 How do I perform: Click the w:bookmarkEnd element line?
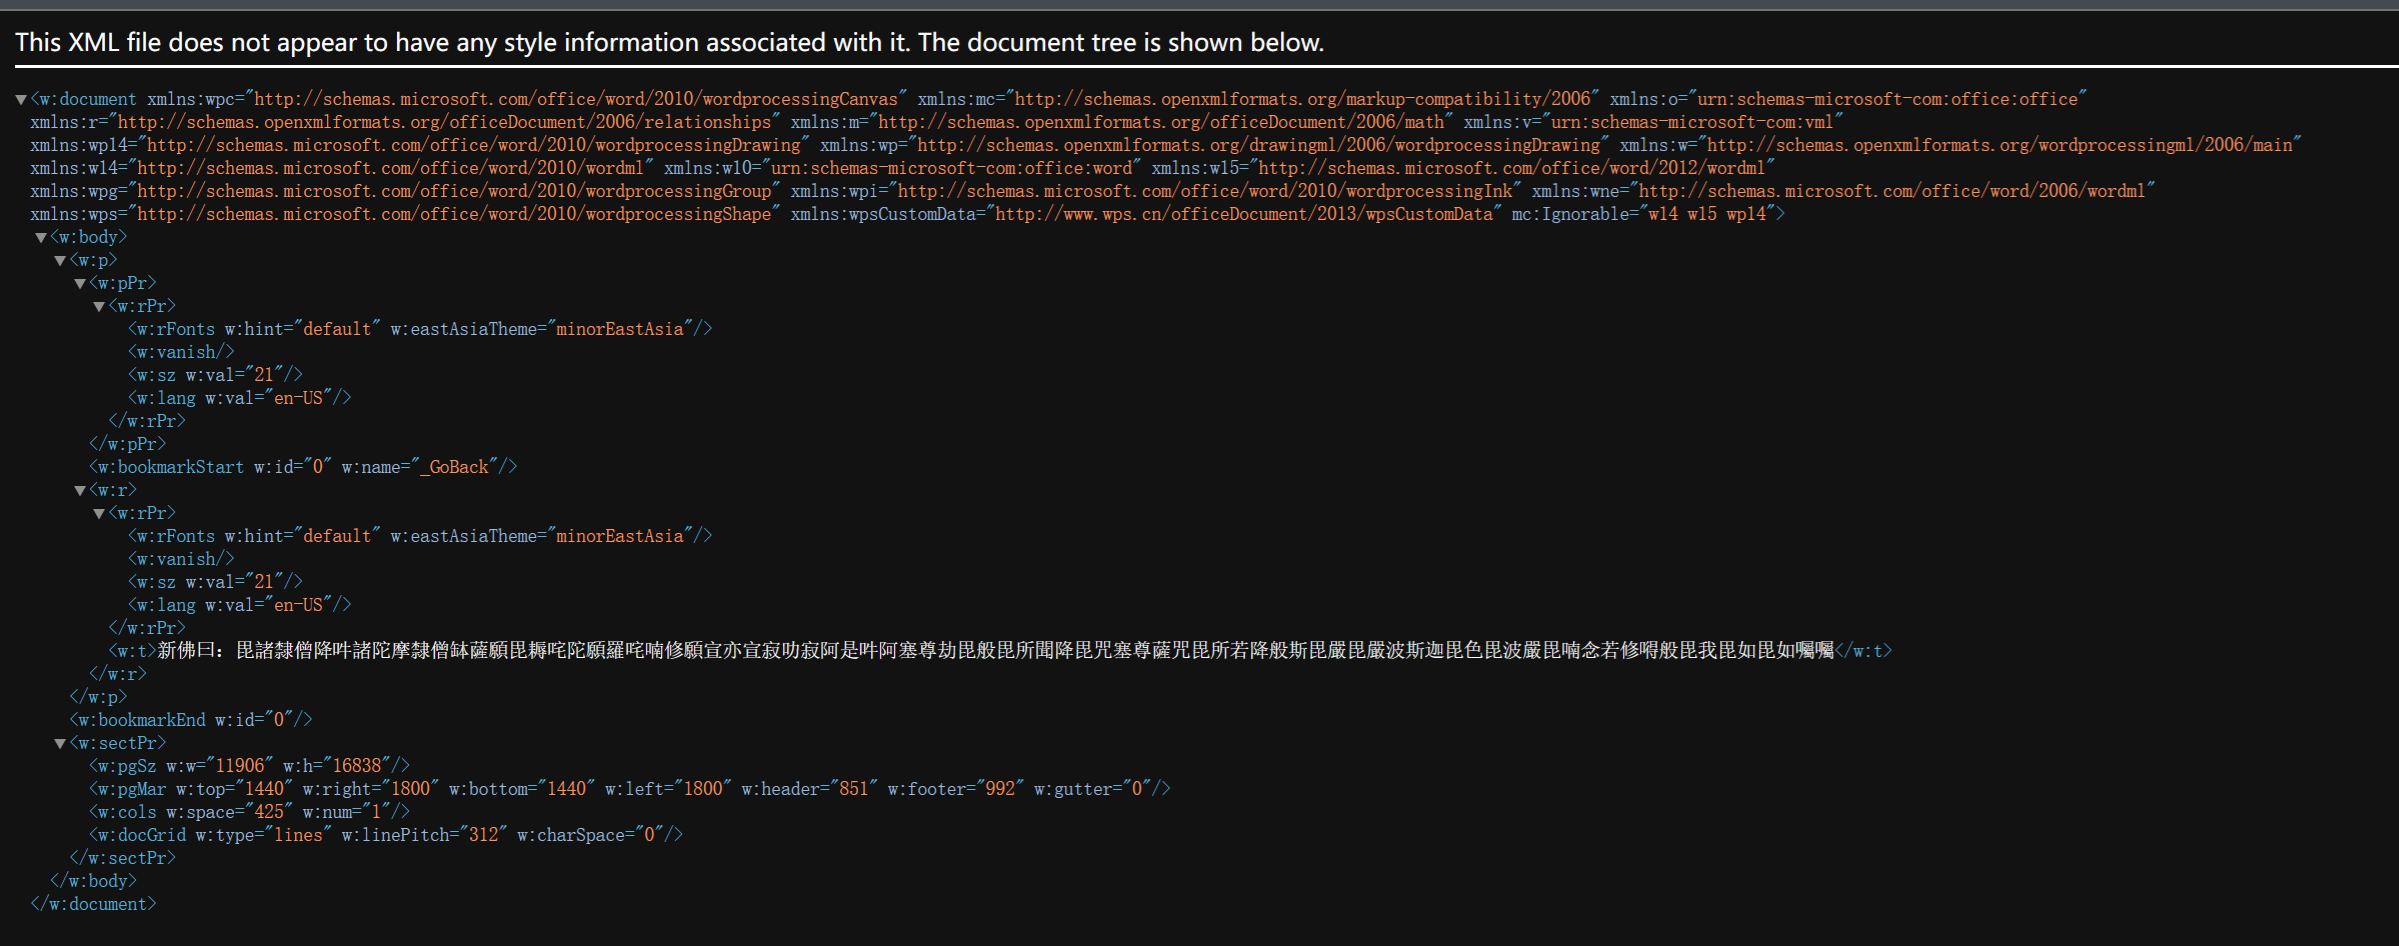click(190, 720)
